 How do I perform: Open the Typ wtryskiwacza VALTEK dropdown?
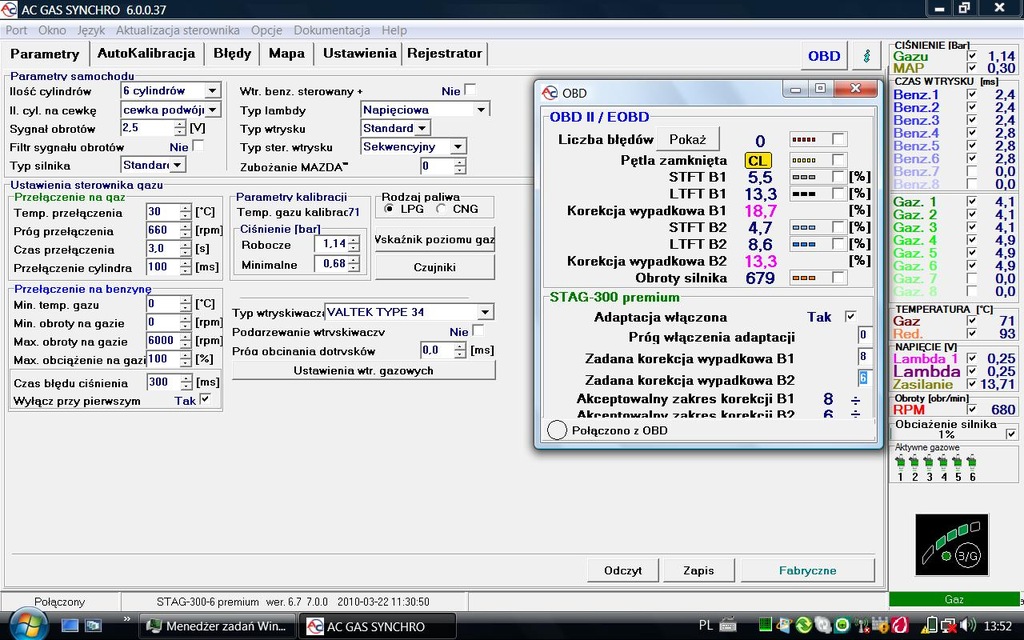pyautogui.click(x=485, y=312)
